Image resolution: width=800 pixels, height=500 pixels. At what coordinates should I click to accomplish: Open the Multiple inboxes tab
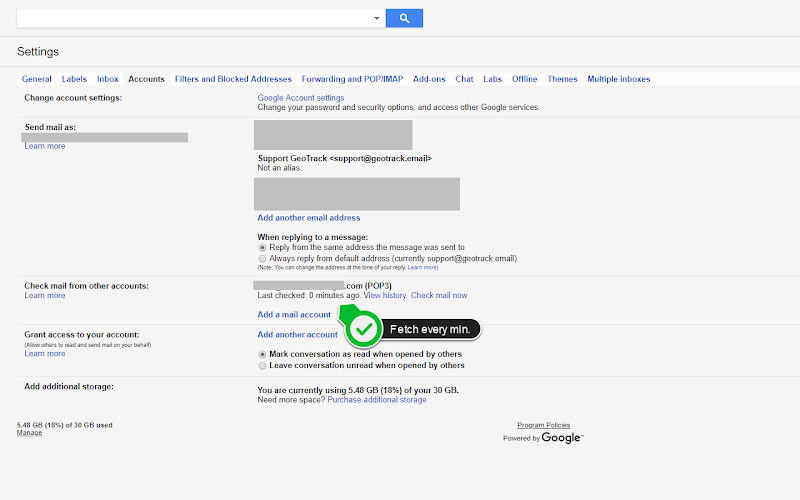pos(618,79)
